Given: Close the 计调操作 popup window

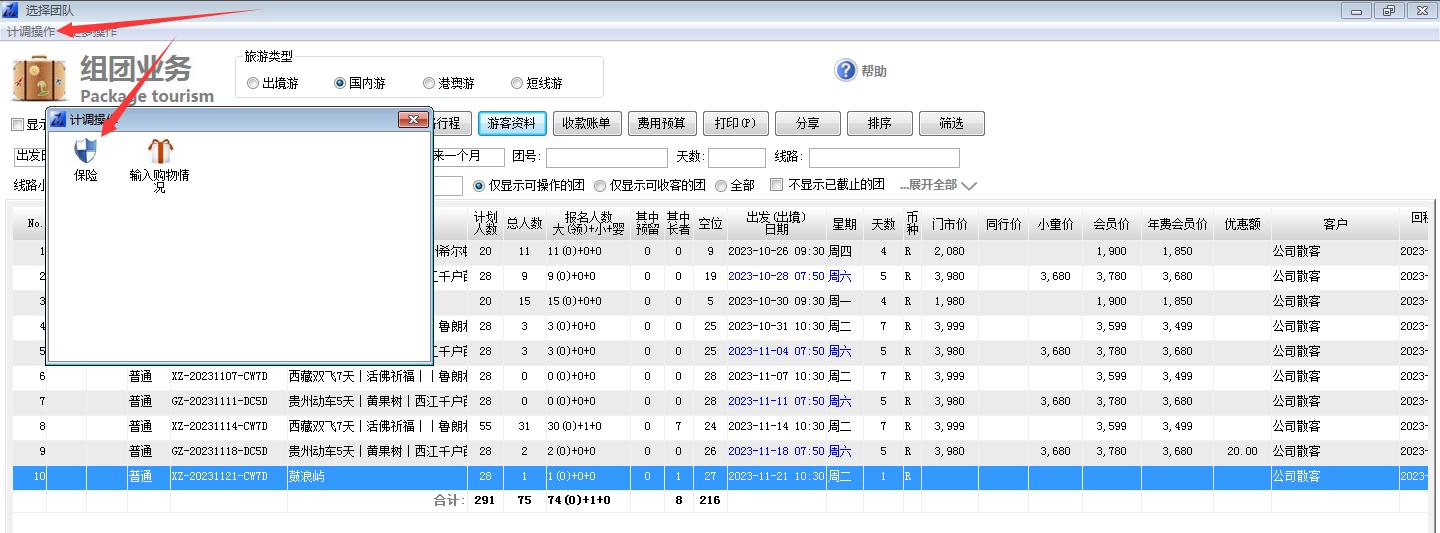Looking at the screenshot, I should 413,120.
